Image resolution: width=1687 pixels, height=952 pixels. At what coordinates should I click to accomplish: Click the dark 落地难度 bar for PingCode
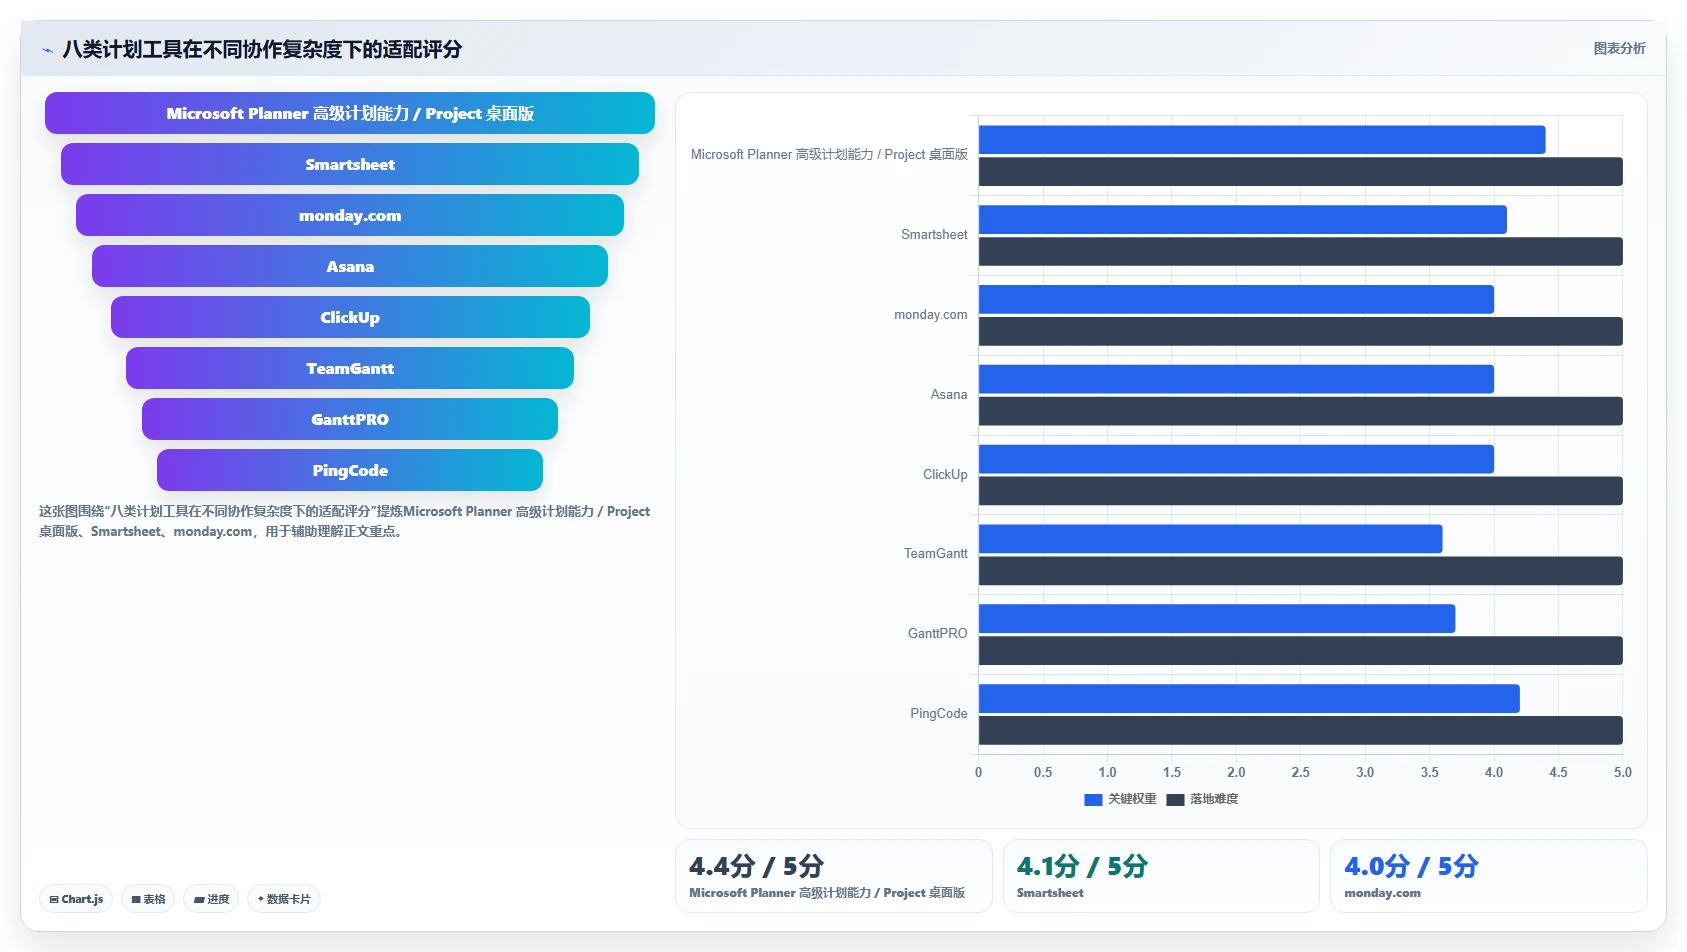[x=1300, y=731]
